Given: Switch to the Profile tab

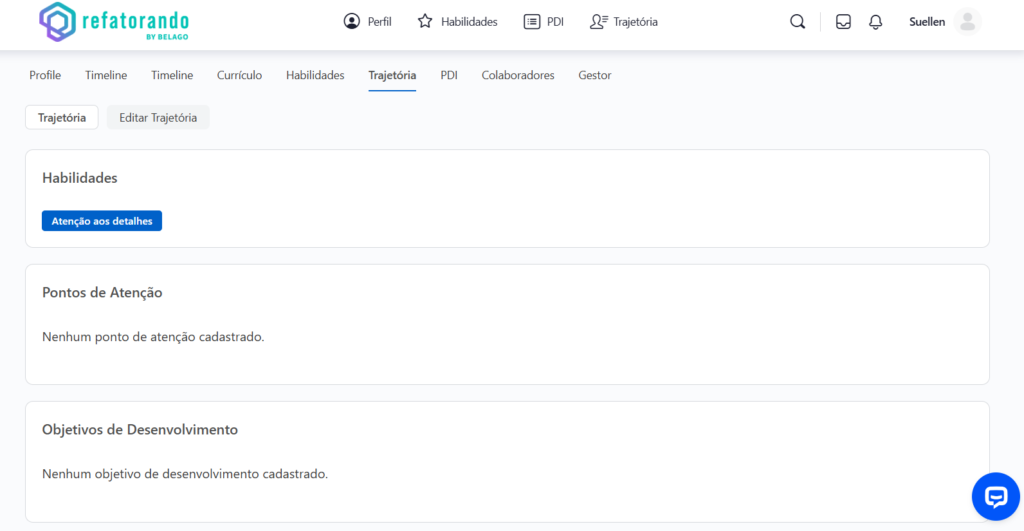Looking at the screenshot, I should pyautogui.click(x=45, y=75).
